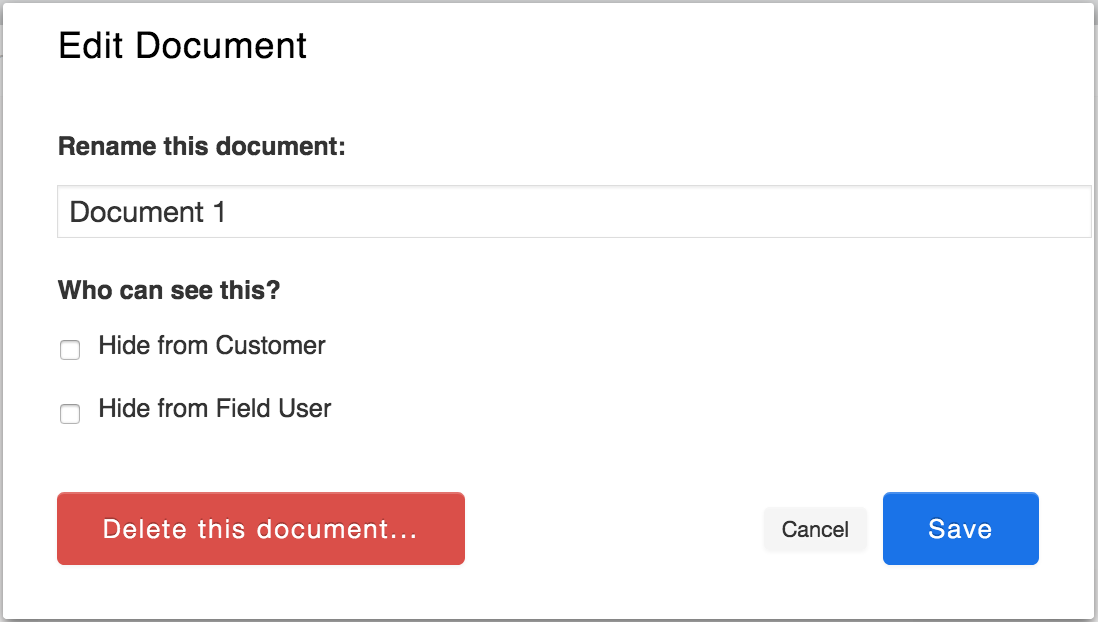Tick the Hide from Customer checkbox

(70, 350)
